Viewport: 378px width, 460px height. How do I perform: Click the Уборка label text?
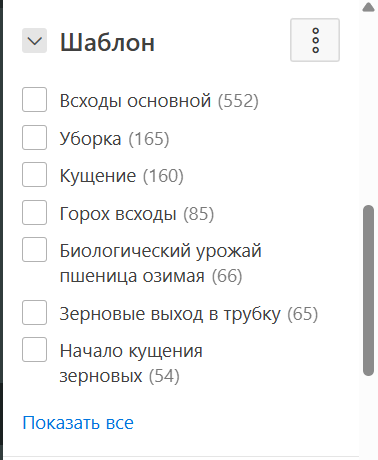tap(90, 139)
